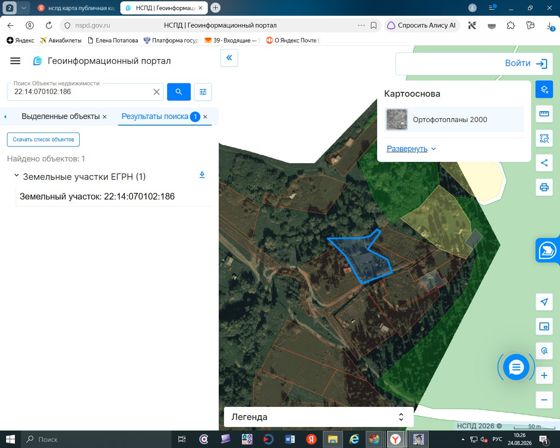Clear the cadastral number search field
Viewport: 560px width, 448px height.
click(x=156, y=92)
